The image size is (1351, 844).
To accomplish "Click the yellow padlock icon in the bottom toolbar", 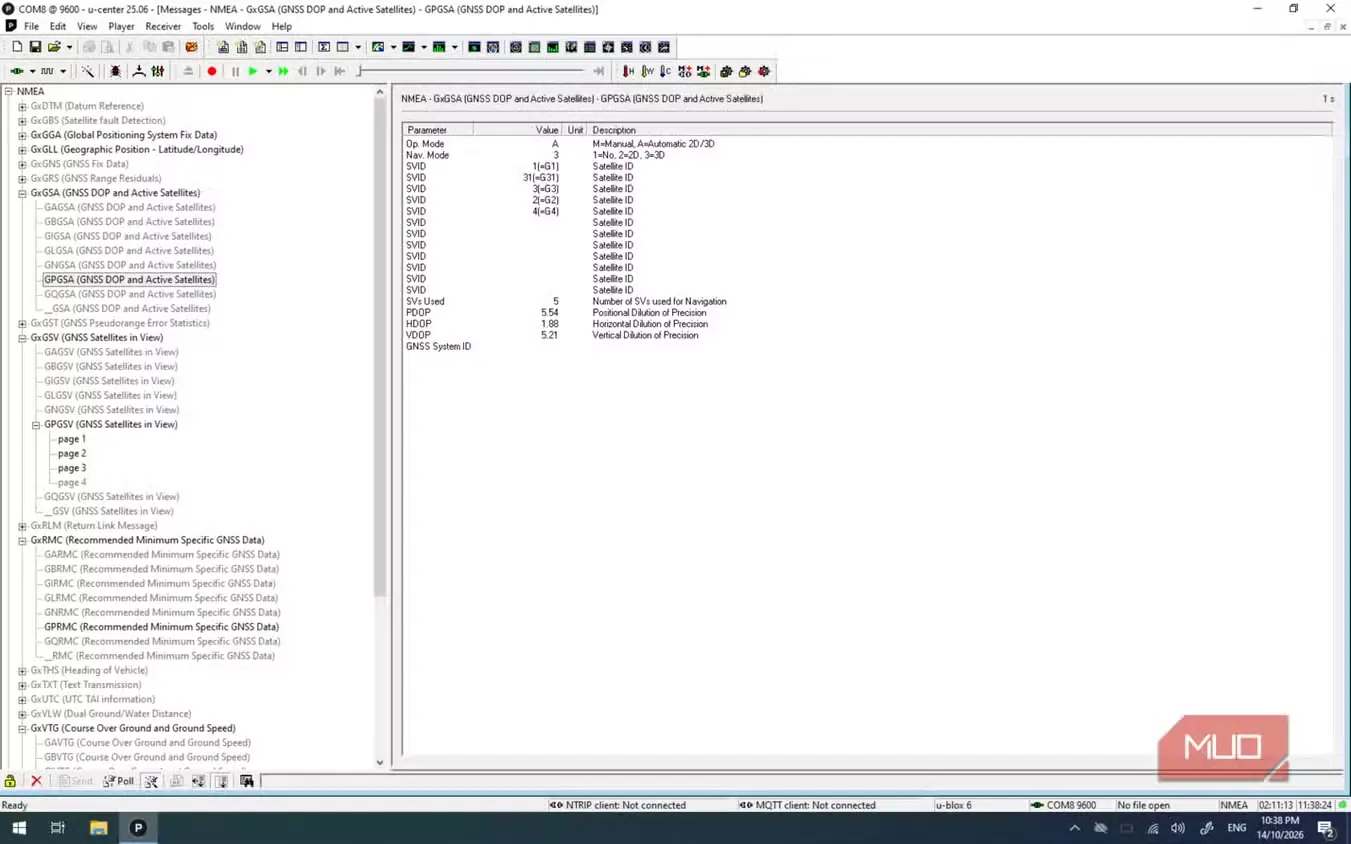I will [x=10, y=781].
